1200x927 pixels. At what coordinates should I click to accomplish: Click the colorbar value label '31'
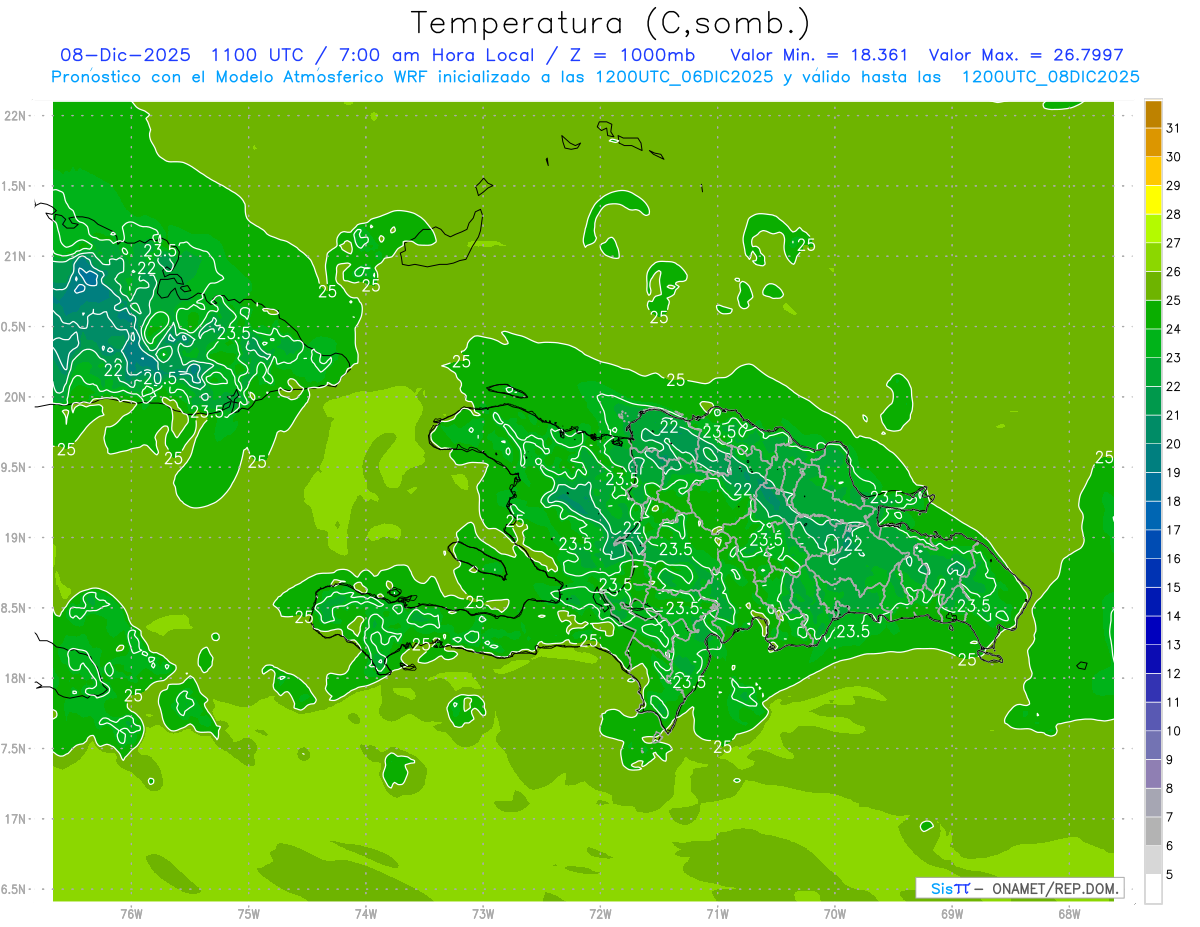[x=1174, y=128]
